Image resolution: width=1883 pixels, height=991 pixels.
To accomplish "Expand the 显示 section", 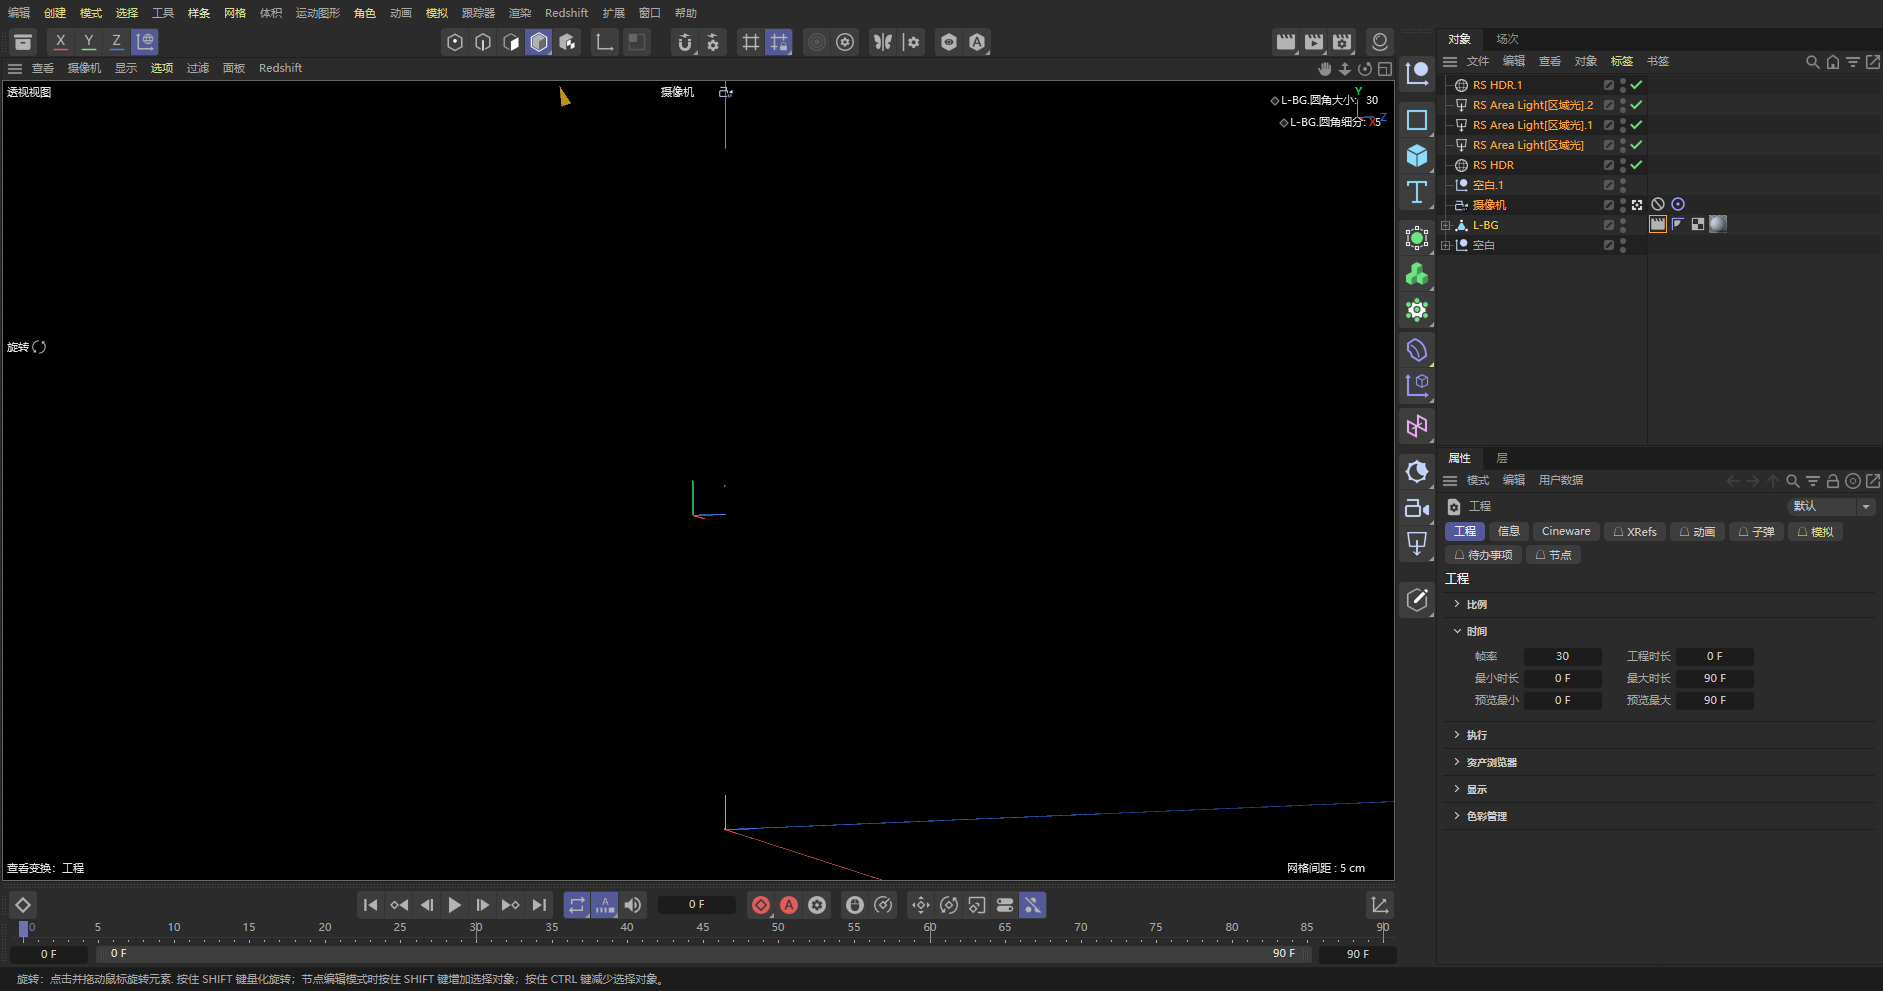I will 1457,789.
